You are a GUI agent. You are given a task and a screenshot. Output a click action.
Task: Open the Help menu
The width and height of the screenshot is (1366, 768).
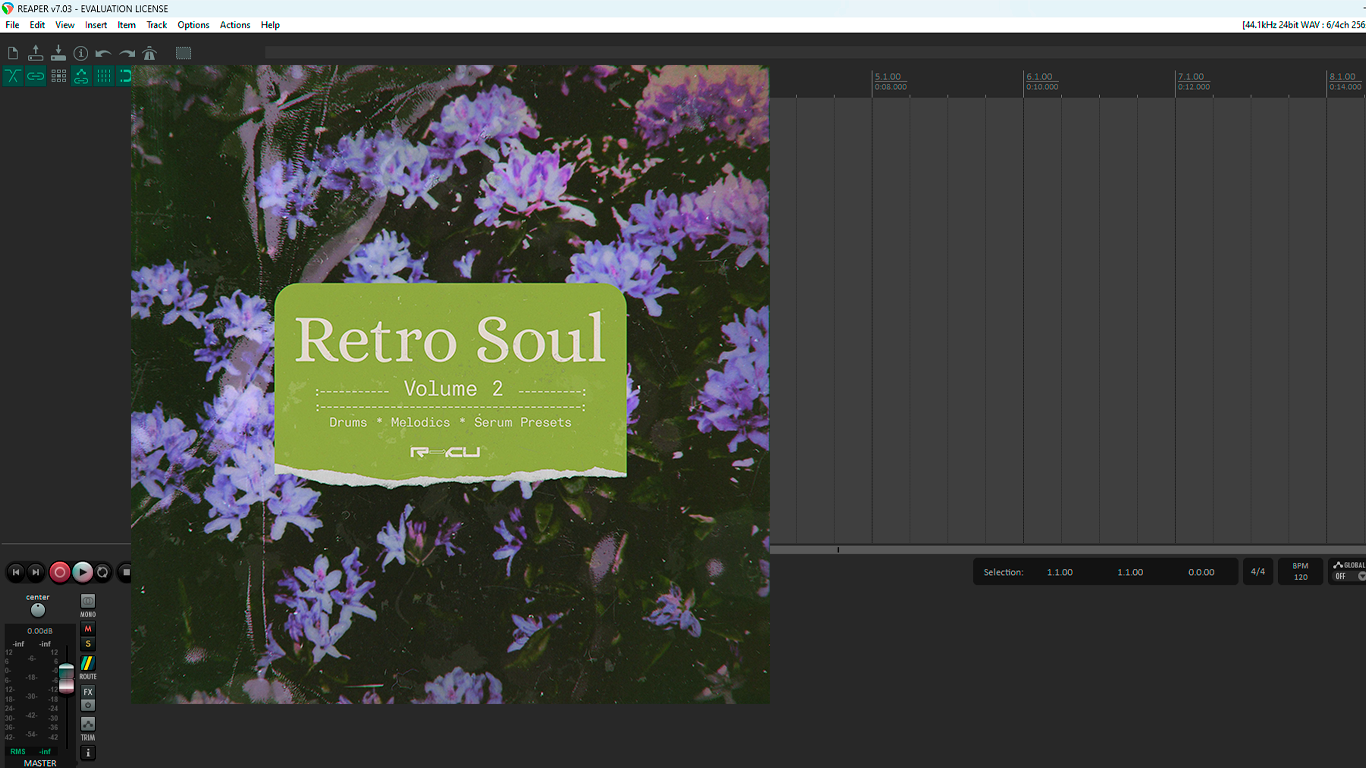270,25
